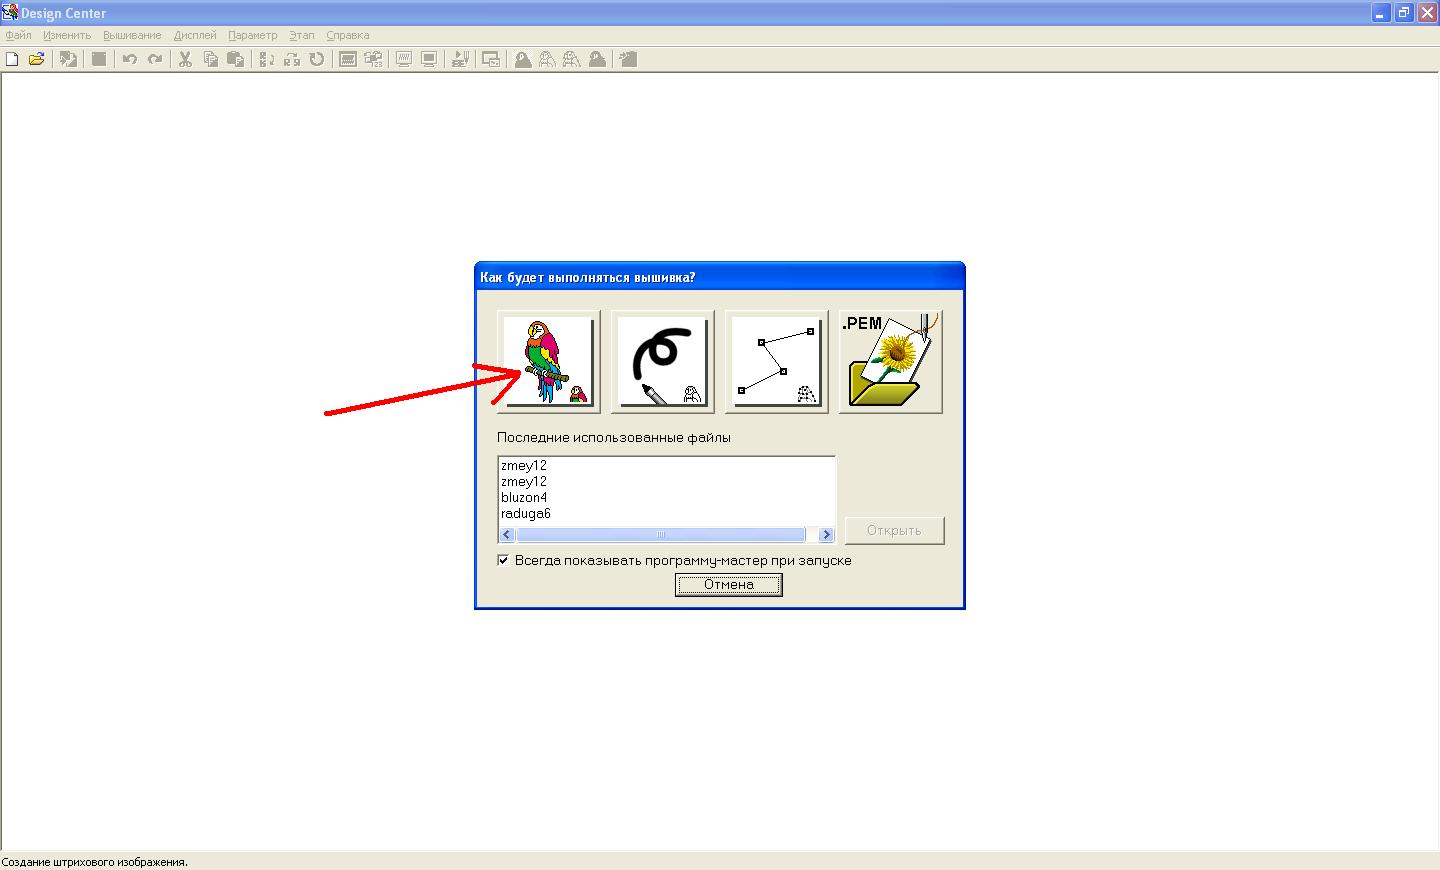
Task: Click recent files scrollbar left arrow
Action: pyautogui.click(x=507, y=534)
